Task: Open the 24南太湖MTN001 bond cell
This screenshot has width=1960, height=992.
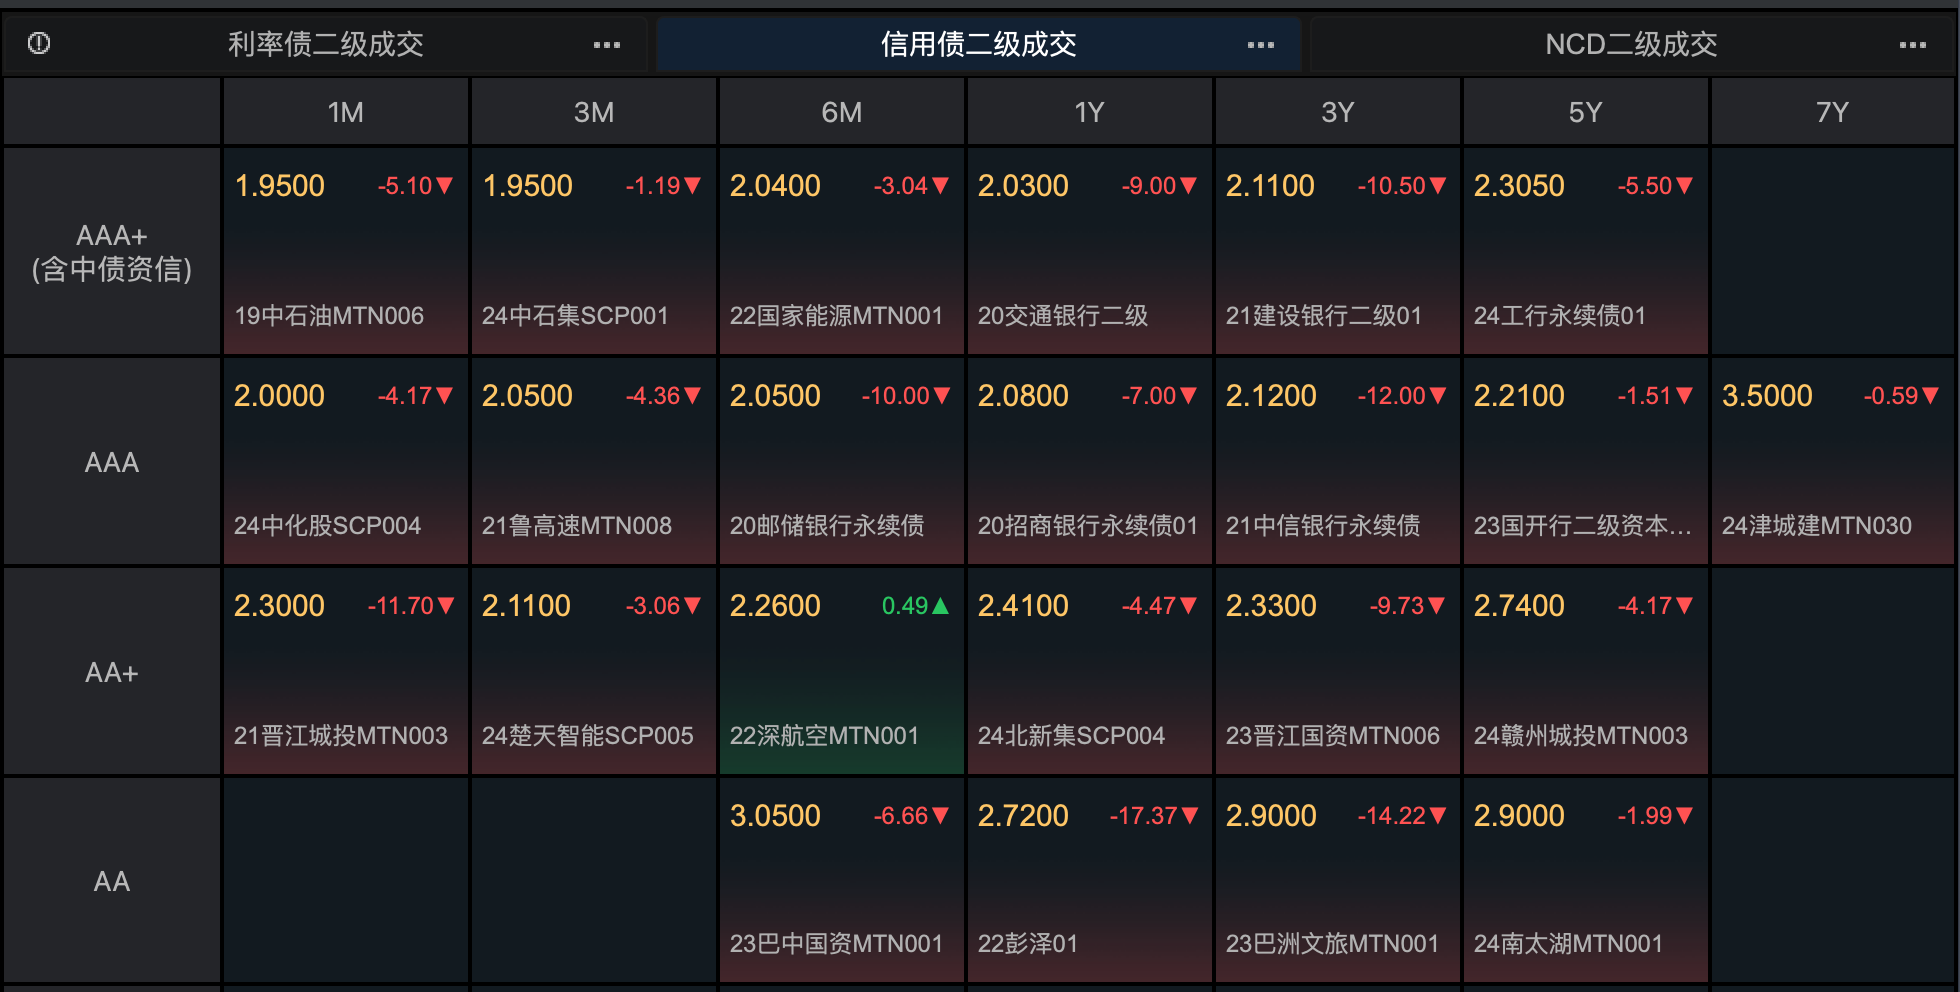Action: 1585,880
